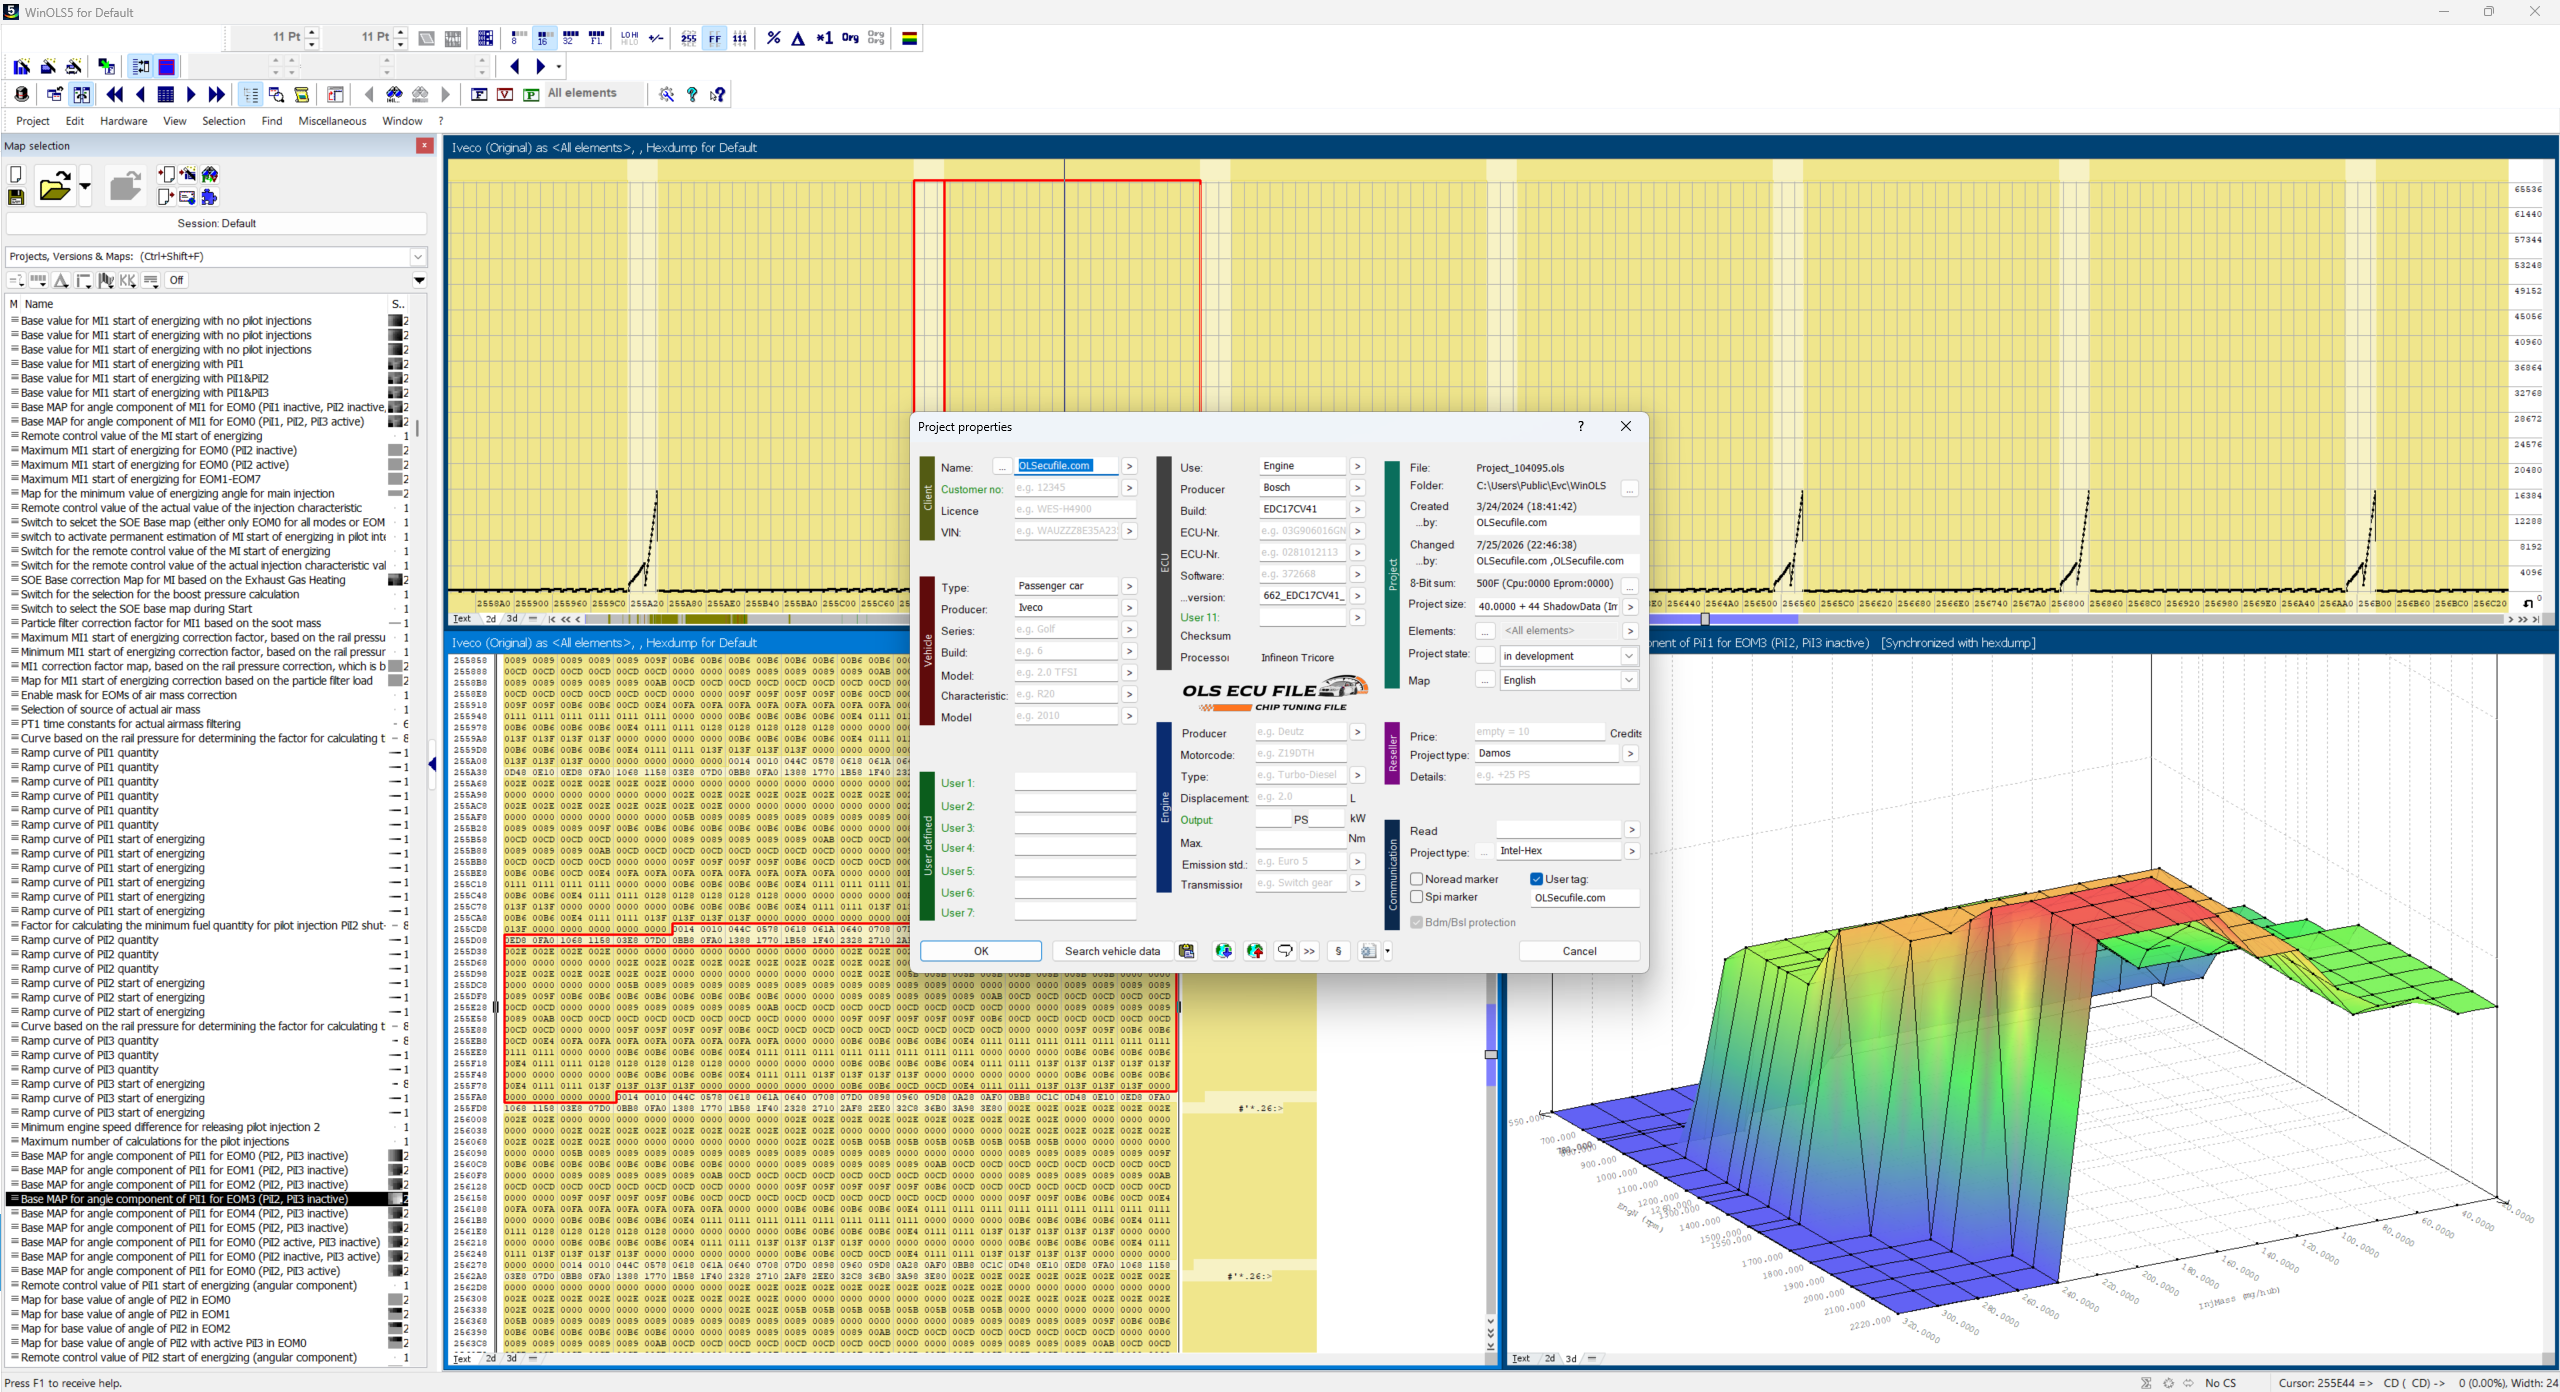The height and width of the screenshot is (1392, 2560).
Task: Click the red V window icon
Action: [505, 94]
